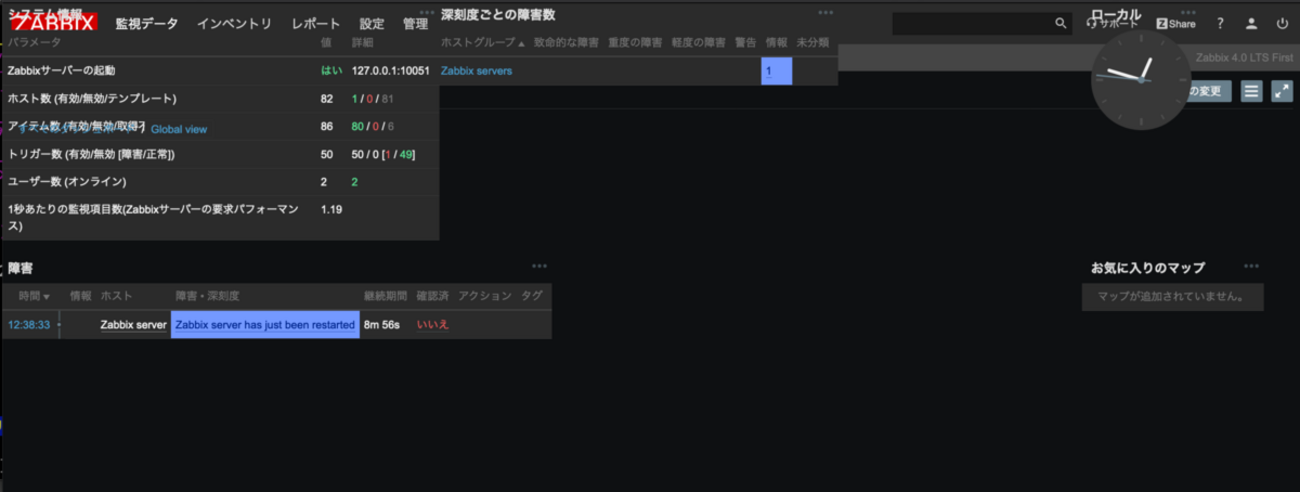
Task: Click the analog clock face
Action: (1140, 79)
